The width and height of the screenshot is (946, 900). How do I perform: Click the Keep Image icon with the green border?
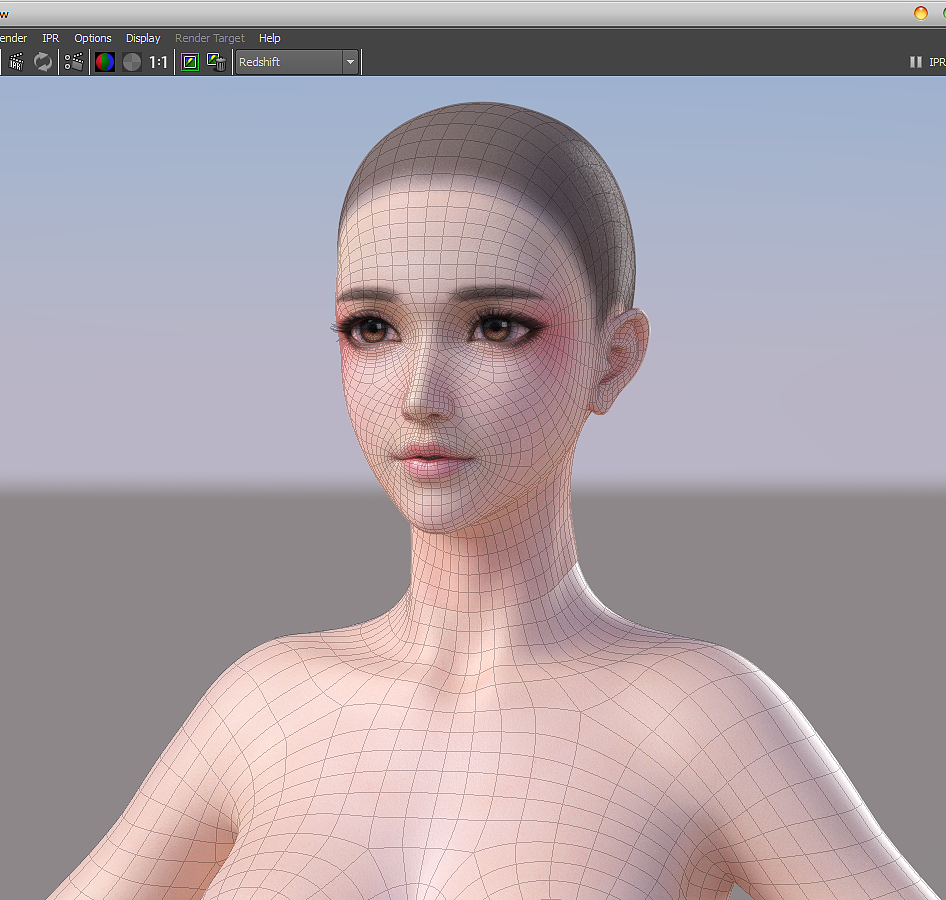coord(190,62)
